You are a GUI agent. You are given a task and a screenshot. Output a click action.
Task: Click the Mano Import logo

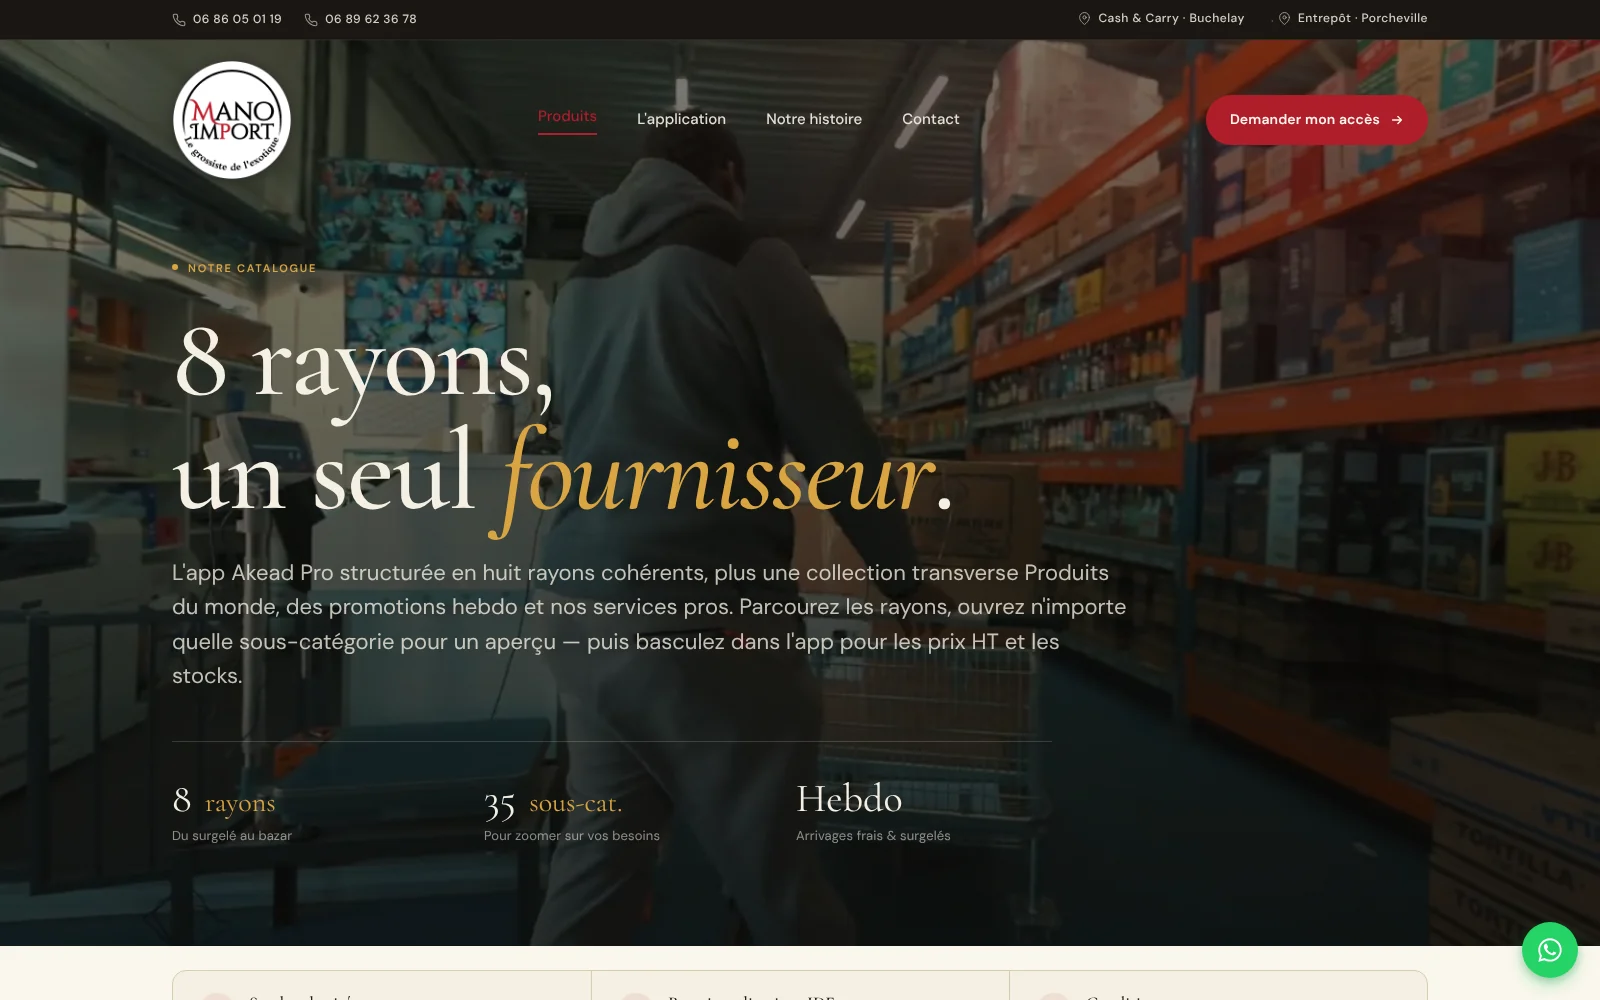tap(232, 120)
